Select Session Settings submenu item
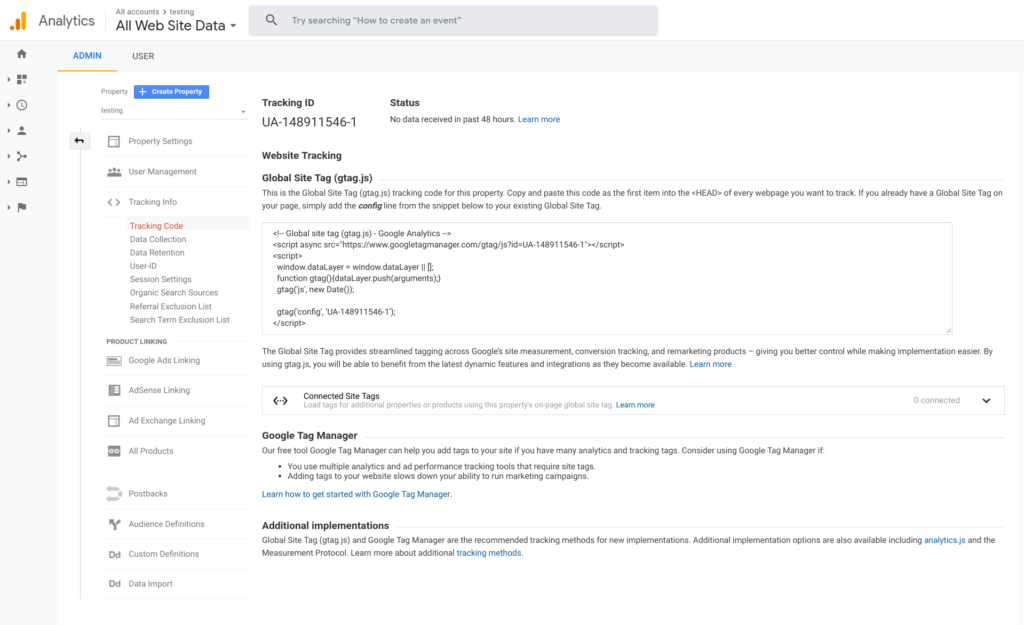Screen dimensions: 1024x625 (160, 280)
